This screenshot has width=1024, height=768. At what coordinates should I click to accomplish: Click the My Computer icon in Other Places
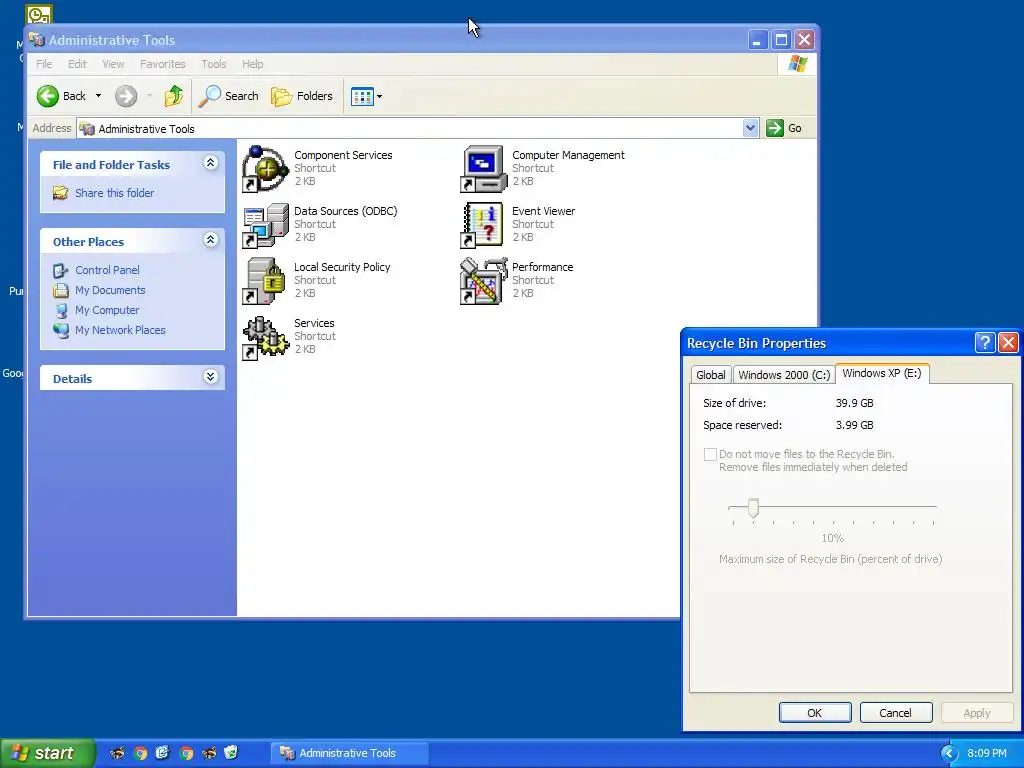tap(61, 310)
